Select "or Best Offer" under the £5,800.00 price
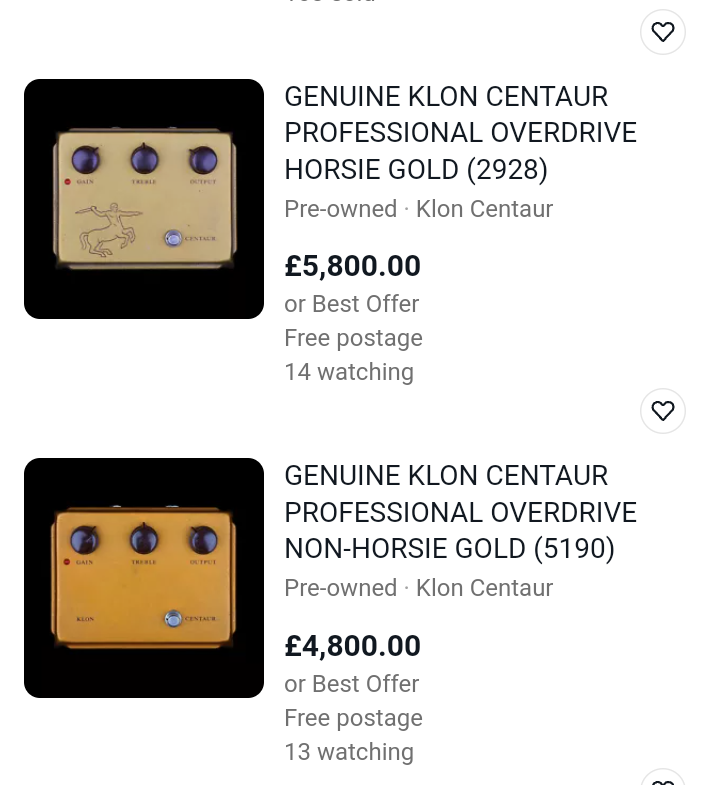This screenshot has height=785, width=720. pyautogui.click(x=351, y=304)
